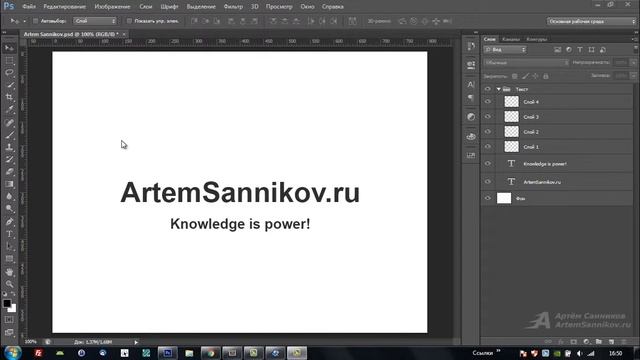Select the Lasso tool
640x360 pixels.
[9, 73]
